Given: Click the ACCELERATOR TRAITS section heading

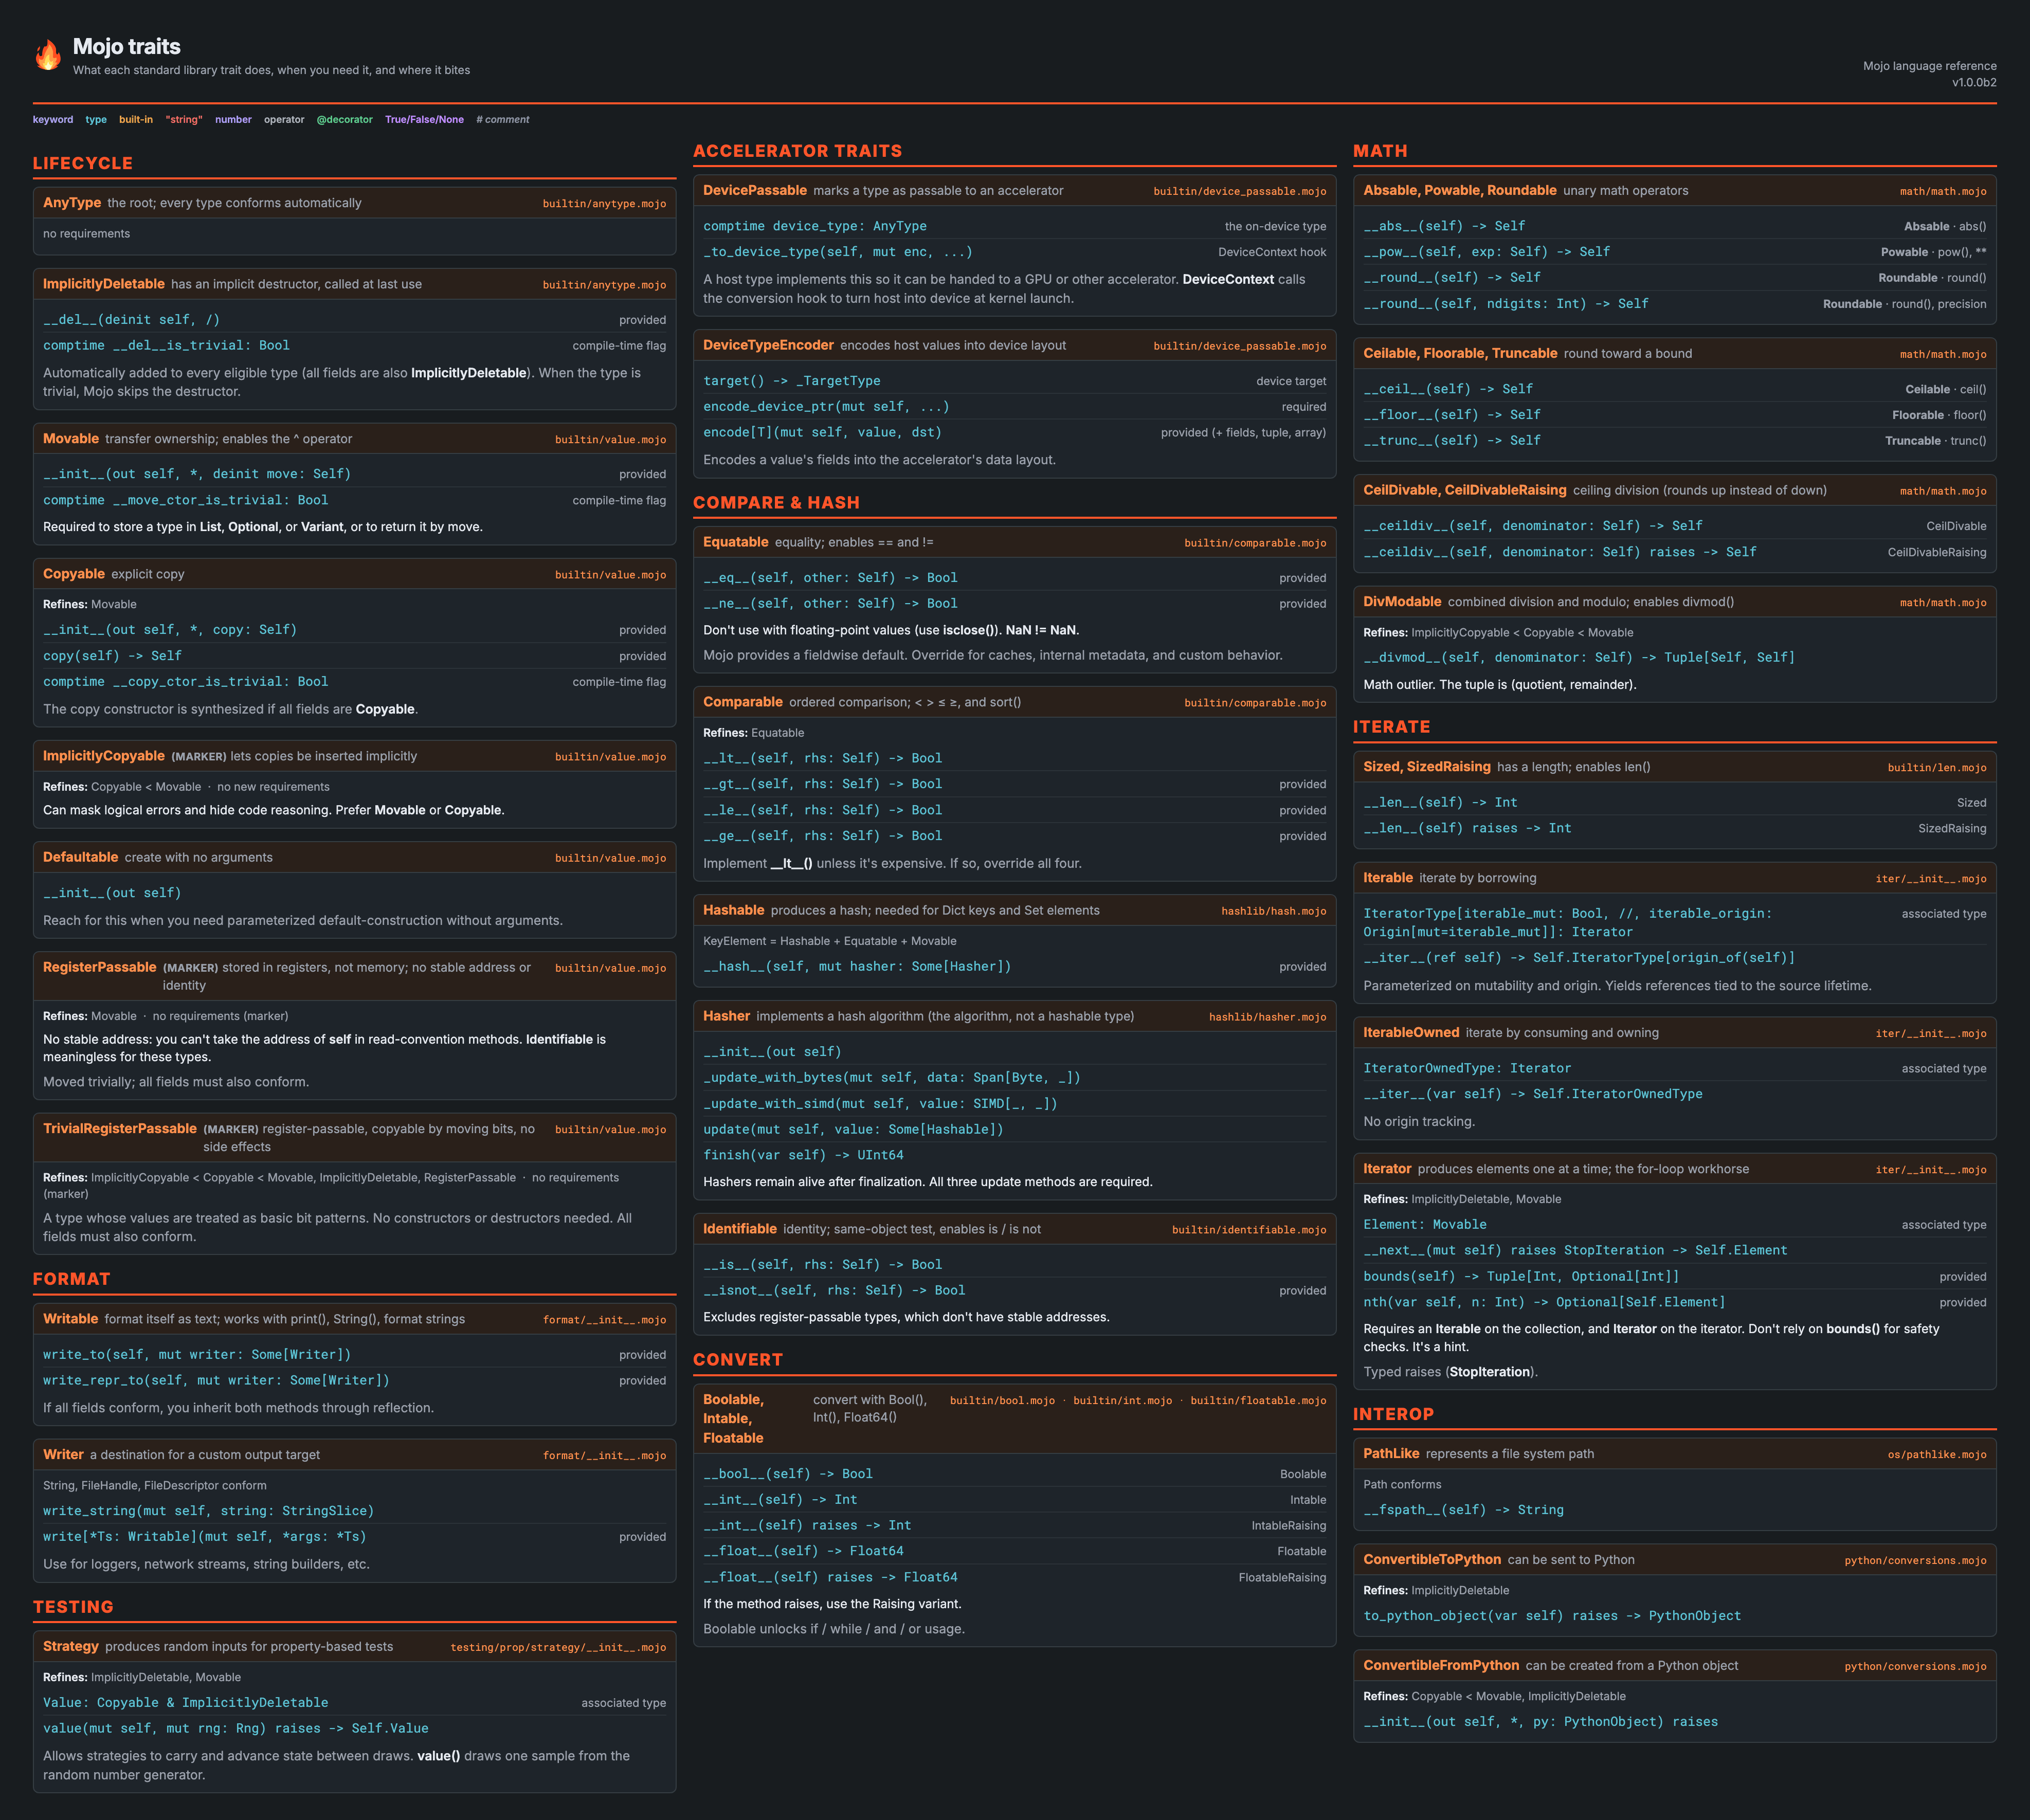Looking at the screenshot, I should tap(797, 151).
